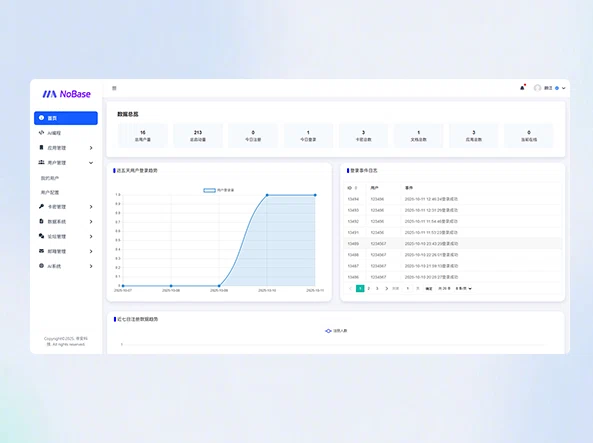Click the globe icon in sidebar

42,266
